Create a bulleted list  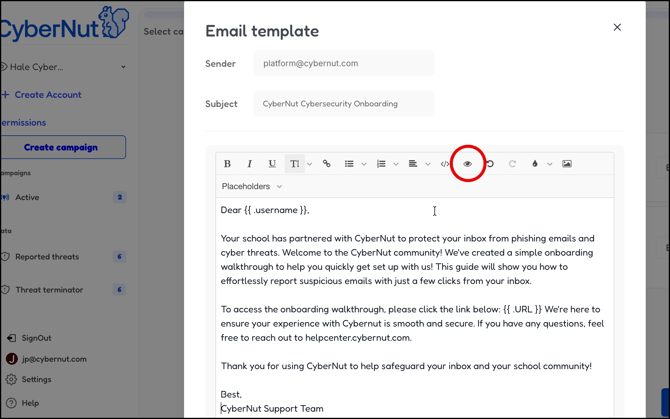(349, 164)
